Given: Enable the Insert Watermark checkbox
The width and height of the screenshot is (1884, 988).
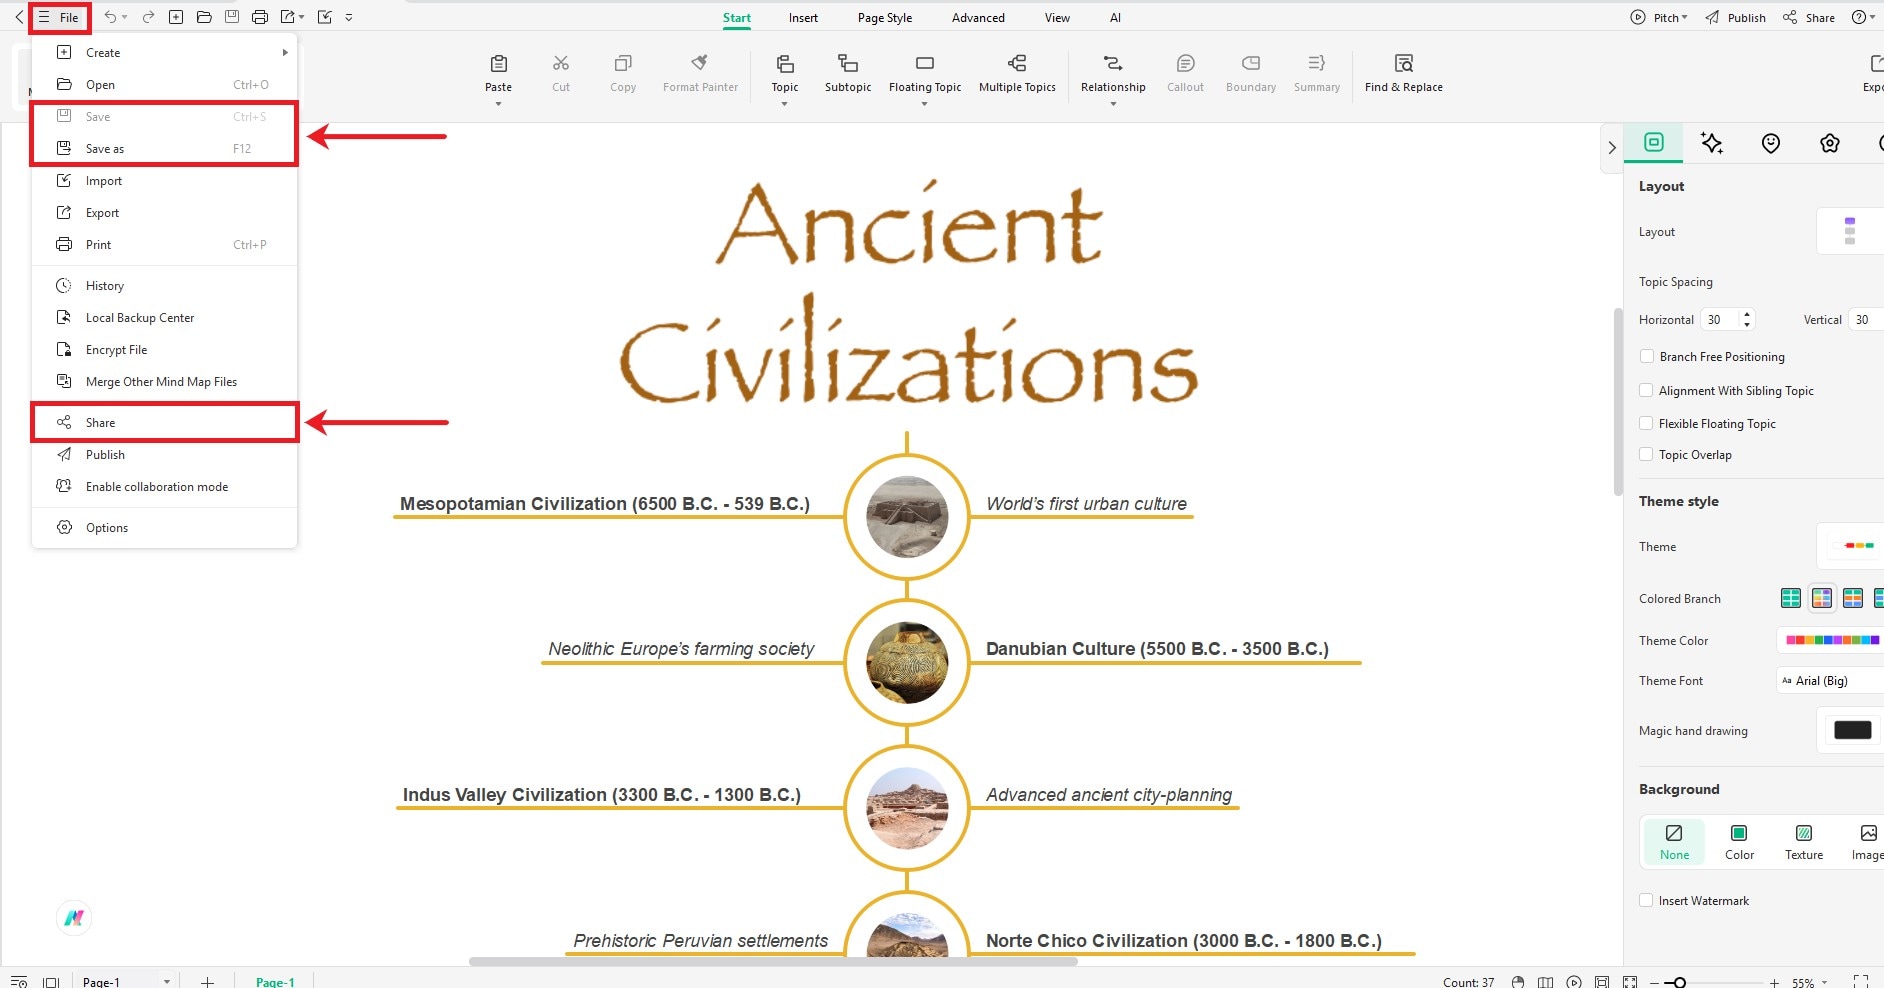Looking at the screenshot, I should click(1646, 900).
